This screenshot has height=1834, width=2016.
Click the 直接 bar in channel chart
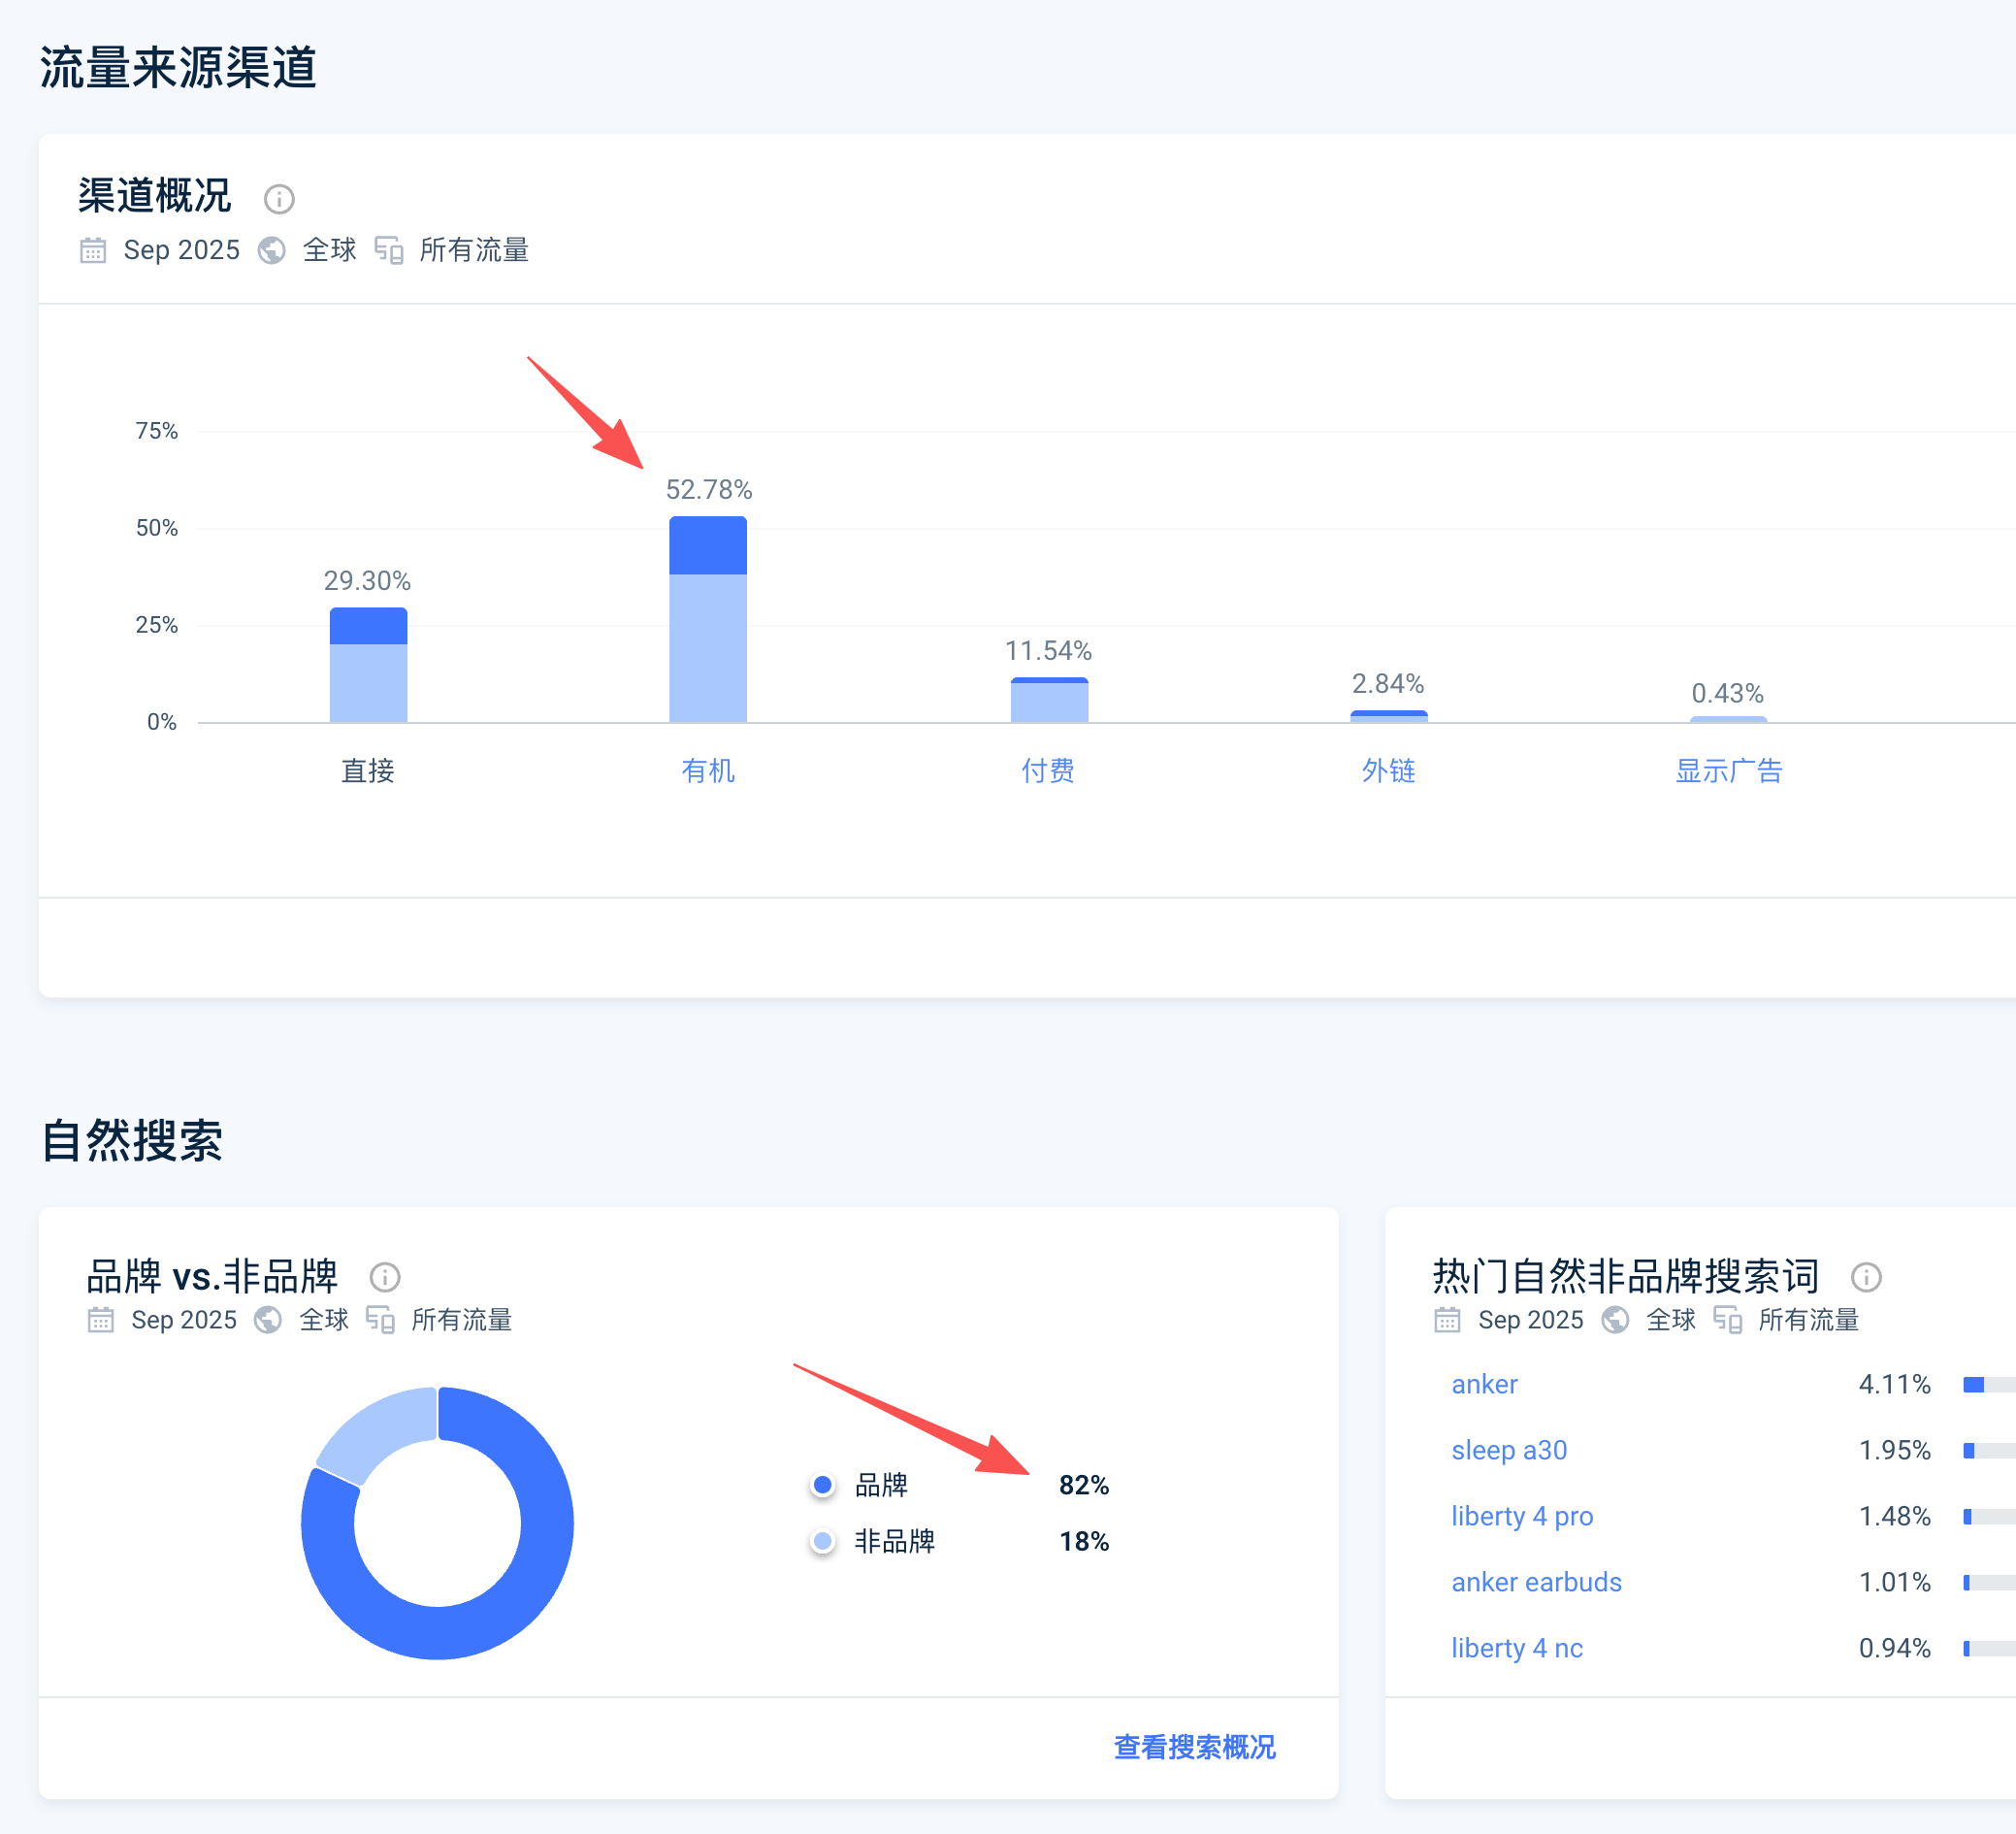point(369,665)
